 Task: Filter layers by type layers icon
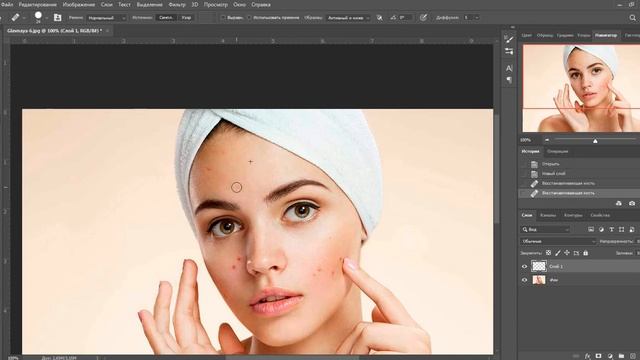611,230
